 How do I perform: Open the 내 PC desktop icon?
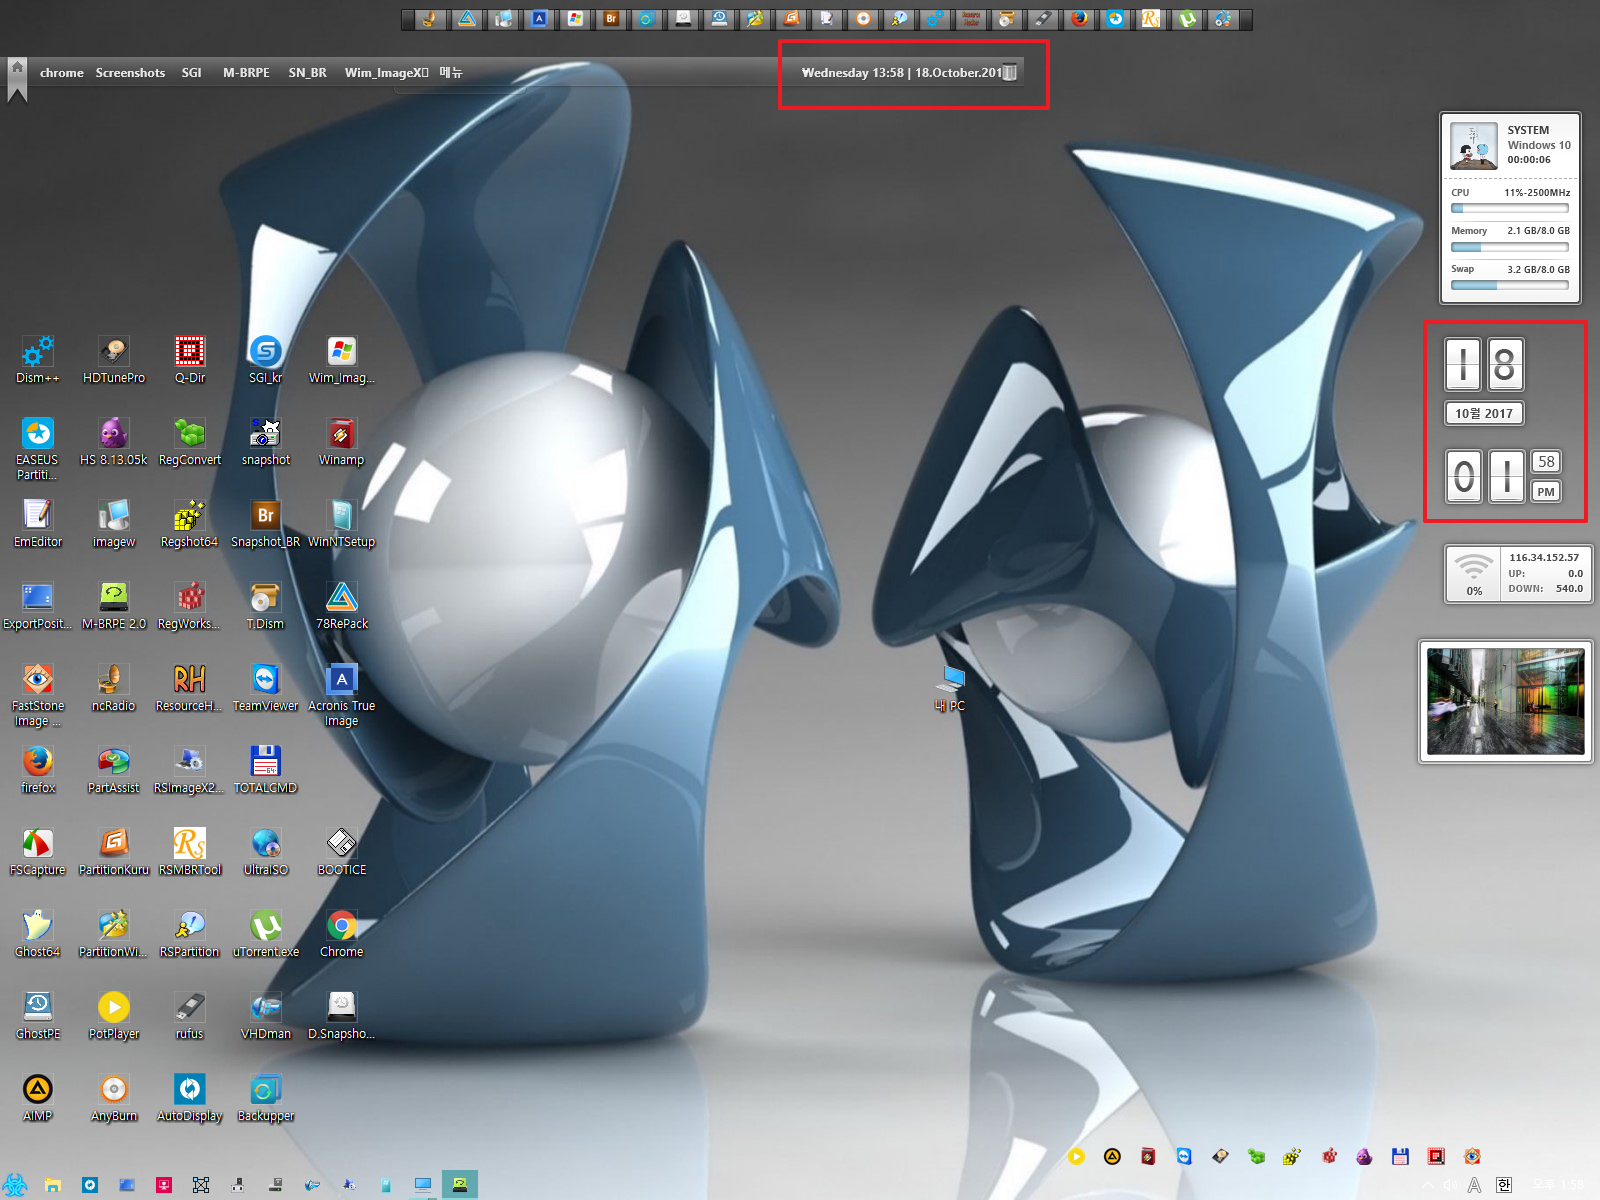point(950,688)
